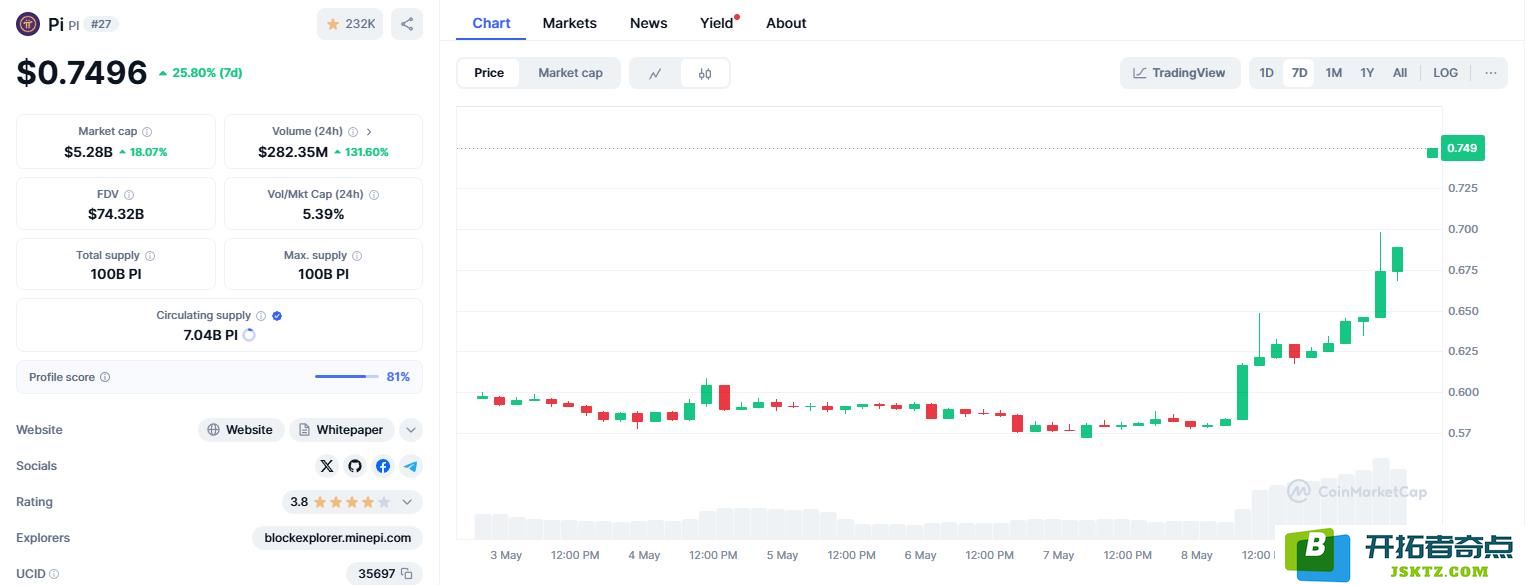The image size is (1525, 585).
Task: Click the #27 rank badge
Action: (x=100, y=24)
